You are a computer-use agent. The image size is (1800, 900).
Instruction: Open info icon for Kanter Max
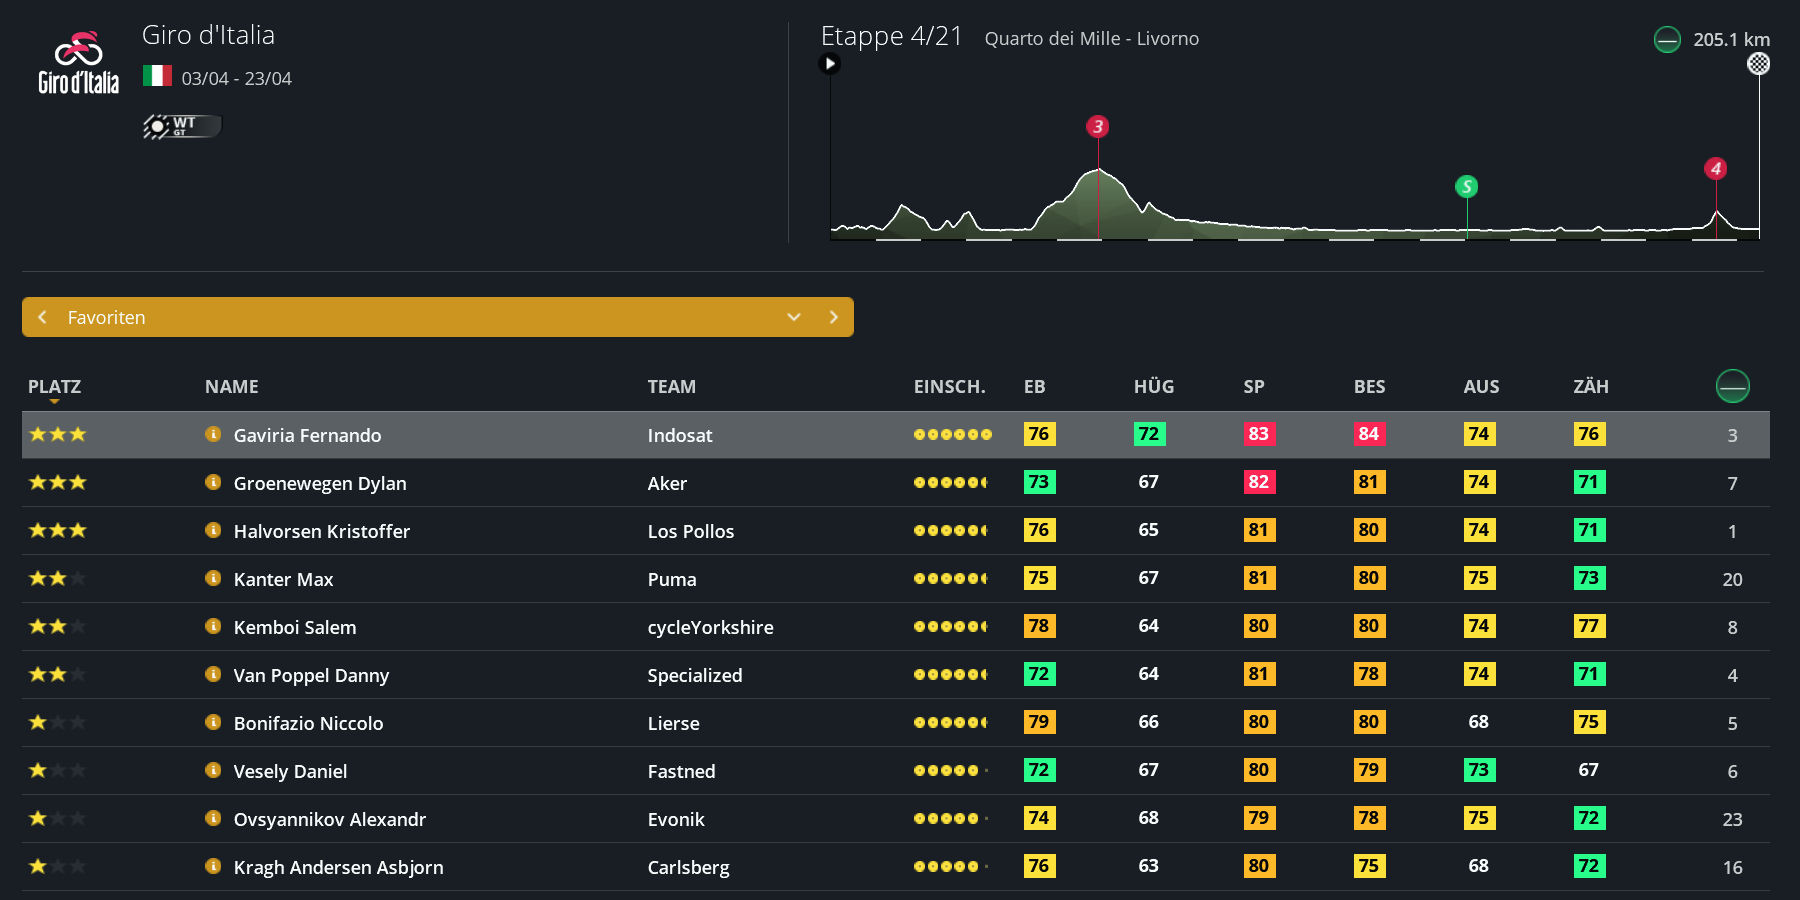click(x=213, y=578)
